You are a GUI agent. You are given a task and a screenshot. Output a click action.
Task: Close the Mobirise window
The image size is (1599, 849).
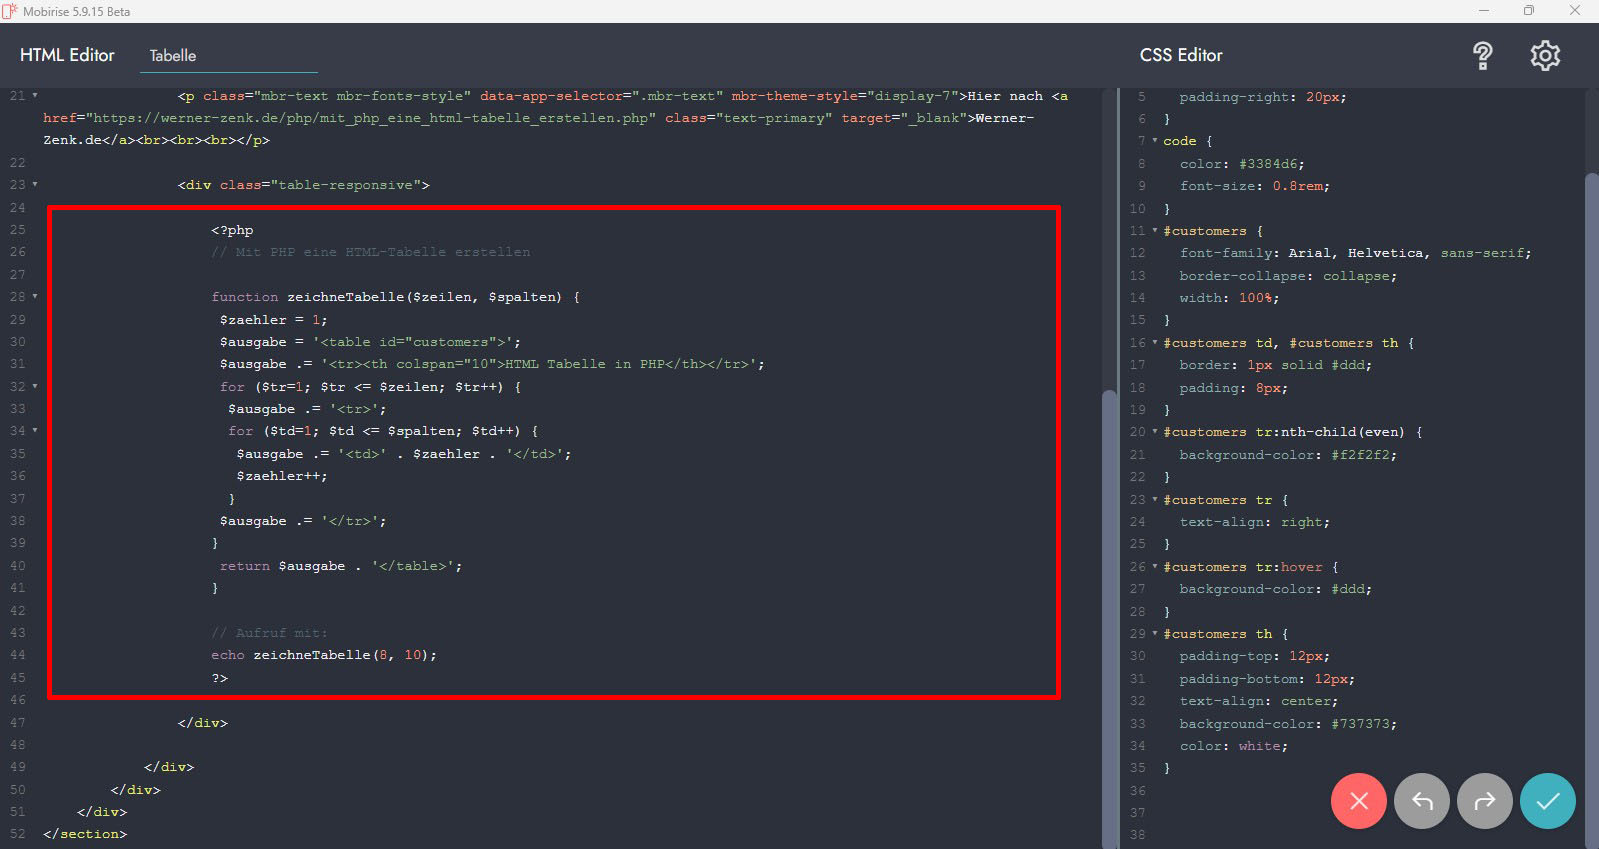coord(1575,11)
